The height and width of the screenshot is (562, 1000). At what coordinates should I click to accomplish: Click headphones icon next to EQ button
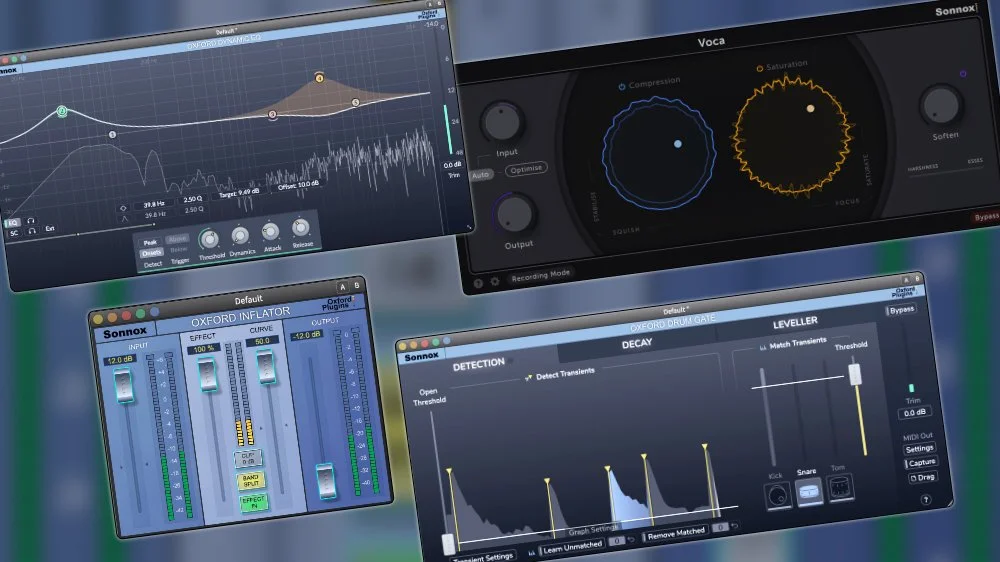point(30,221)
